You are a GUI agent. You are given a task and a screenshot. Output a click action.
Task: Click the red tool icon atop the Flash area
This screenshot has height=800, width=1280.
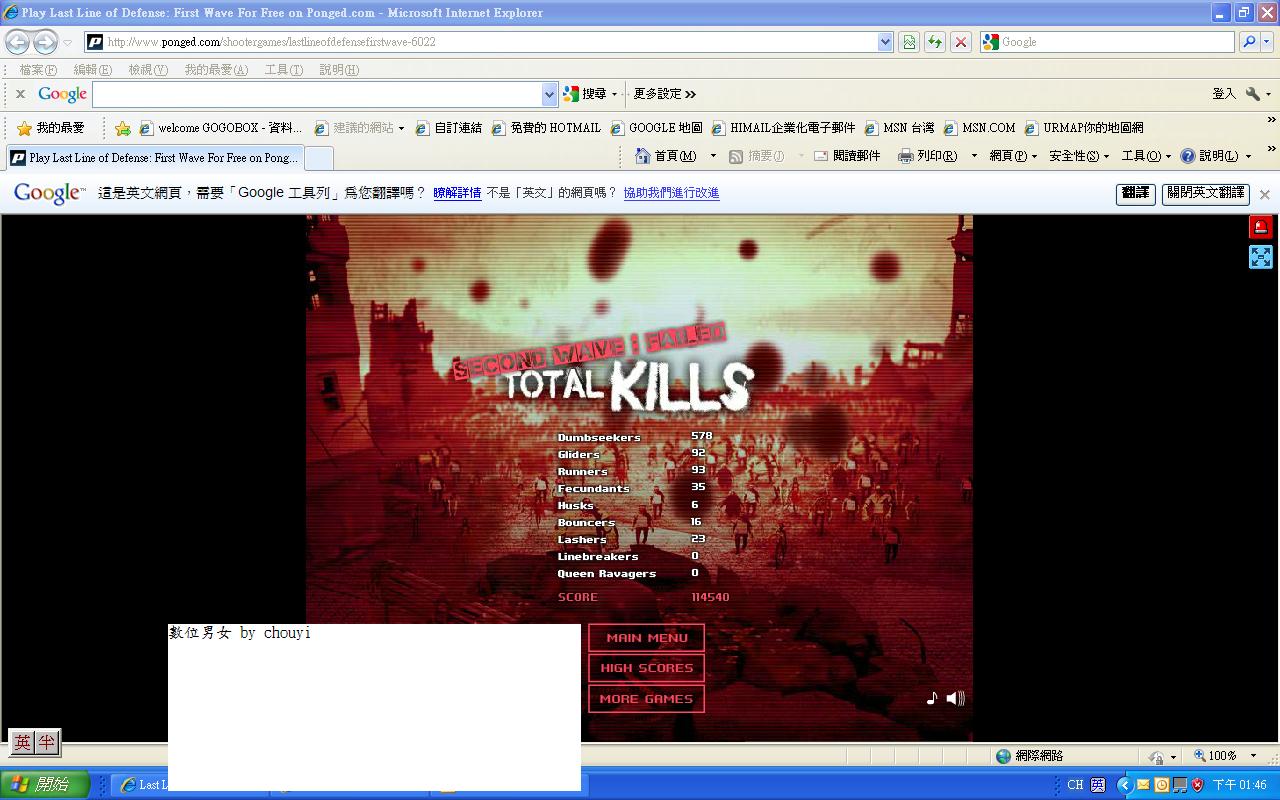[1261, 227]
